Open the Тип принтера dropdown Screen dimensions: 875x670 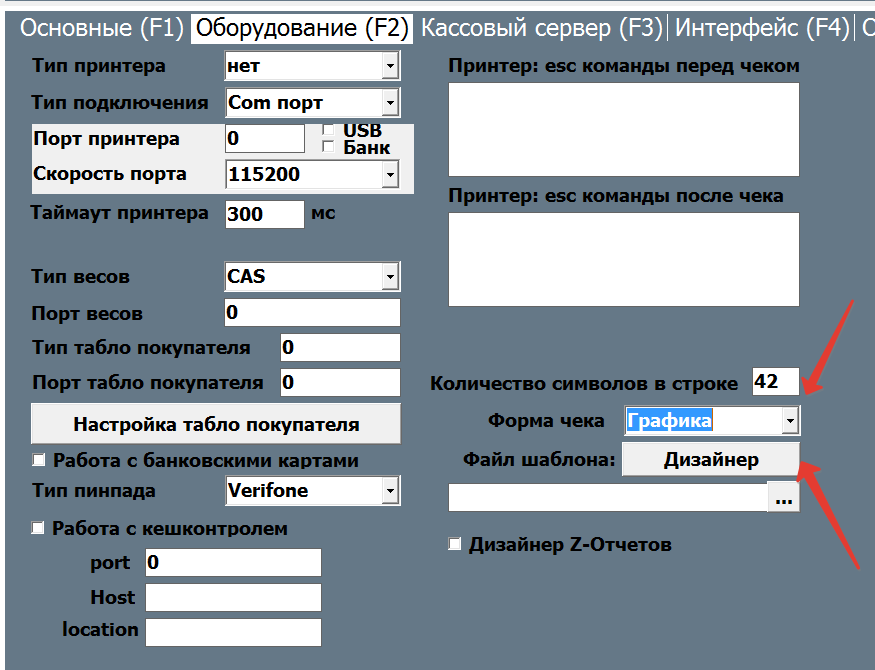(389, 67)
